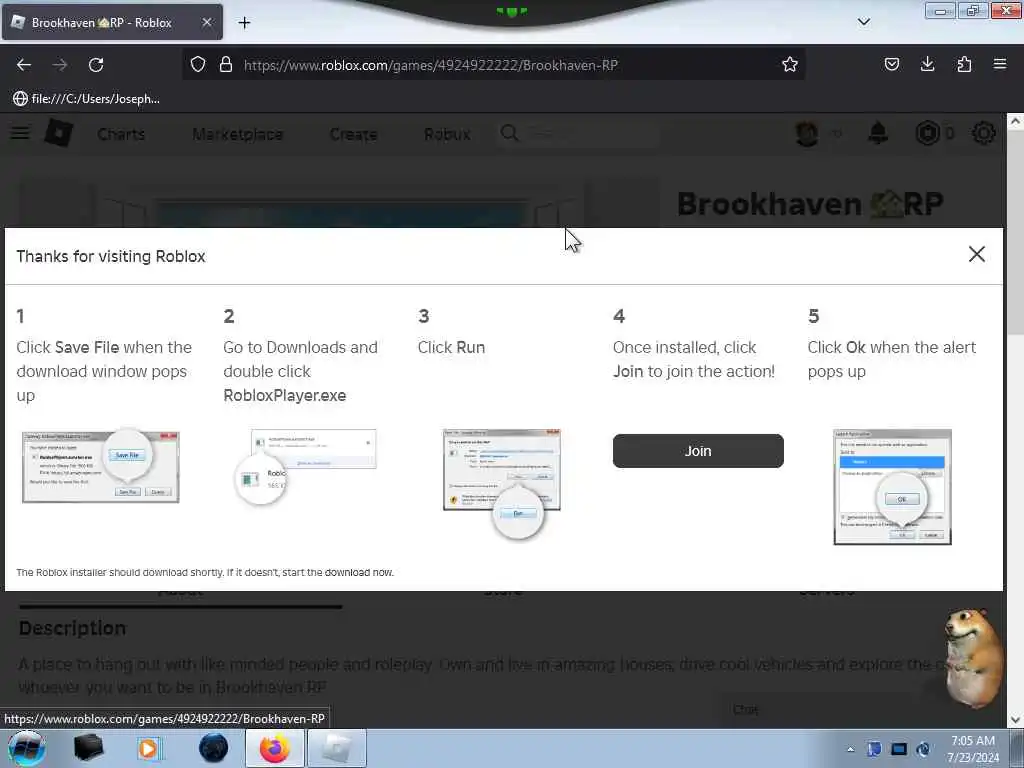Open the Firefox application hamburger menu

click(1000, 65)
